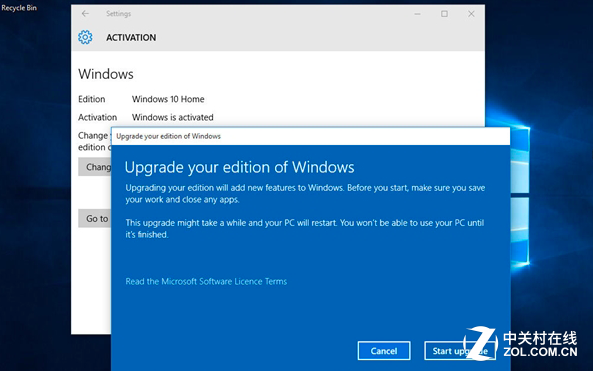This screenshot has height=371, width=593.
Task: Close the Settings window
Action: point(471,14)
